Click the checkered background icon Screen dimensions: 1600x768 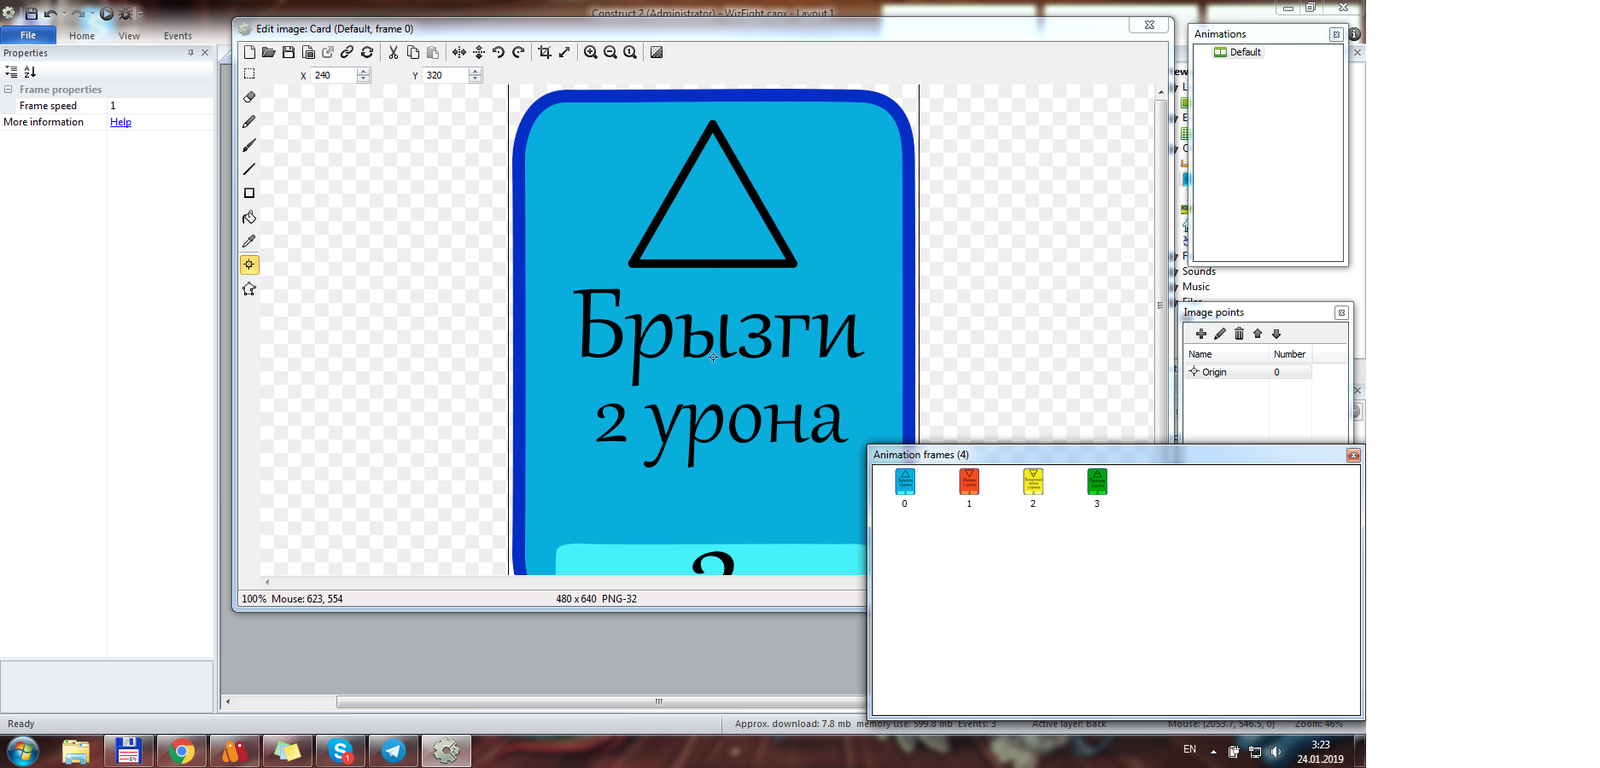(656, 52)
